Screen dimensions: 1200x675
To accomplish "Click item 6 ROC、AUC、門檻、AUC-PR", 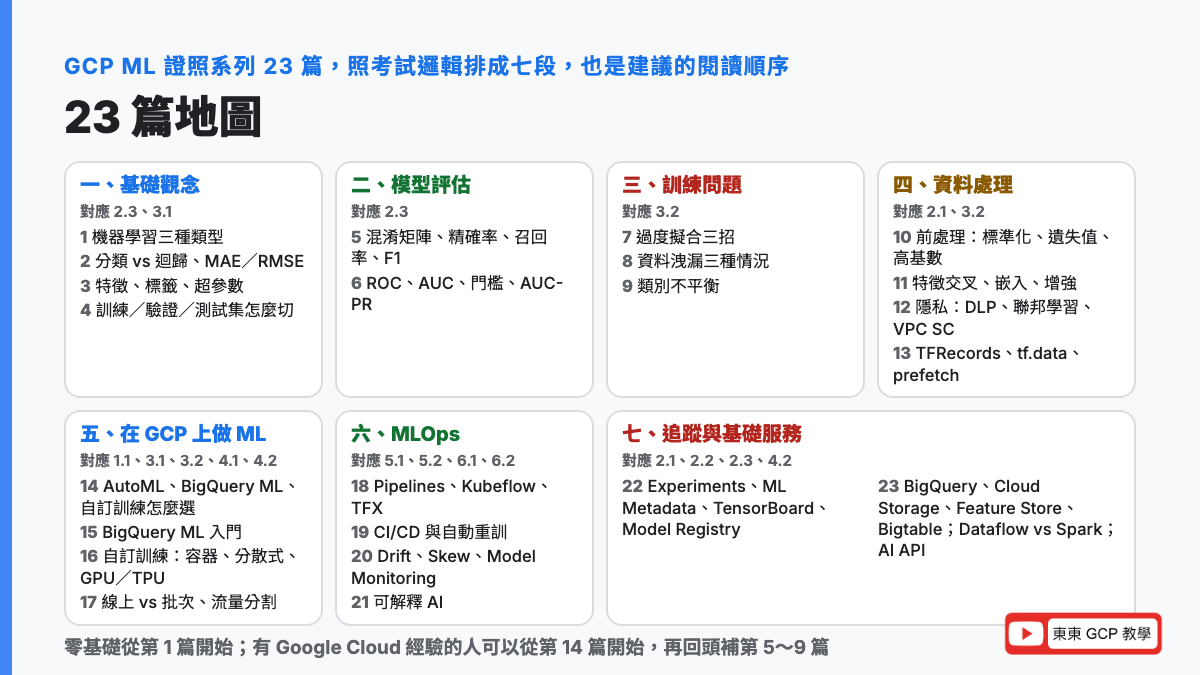I will tap(457, 293).
